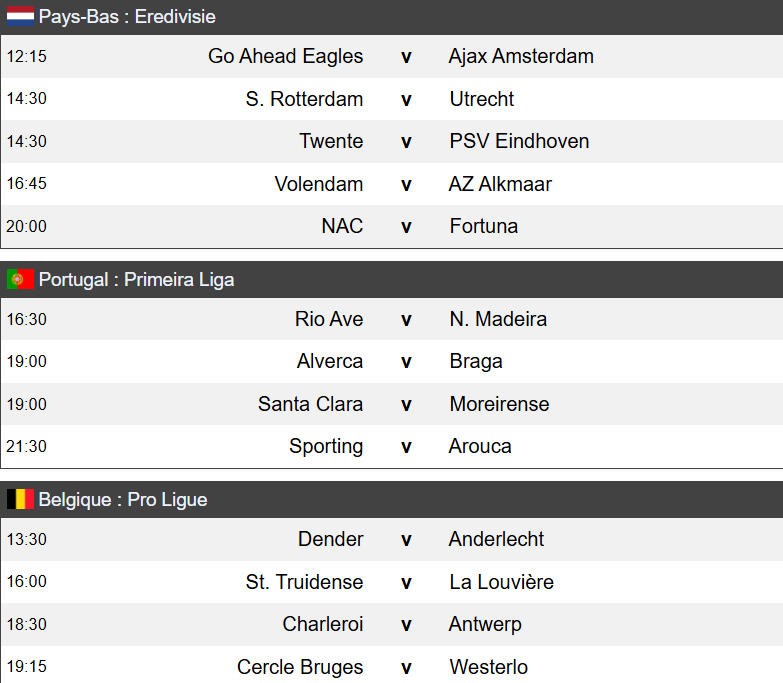Click the 14:30 S. Rotterdam kickoff time
Screen dimensions: 783x683
point(27,99)
